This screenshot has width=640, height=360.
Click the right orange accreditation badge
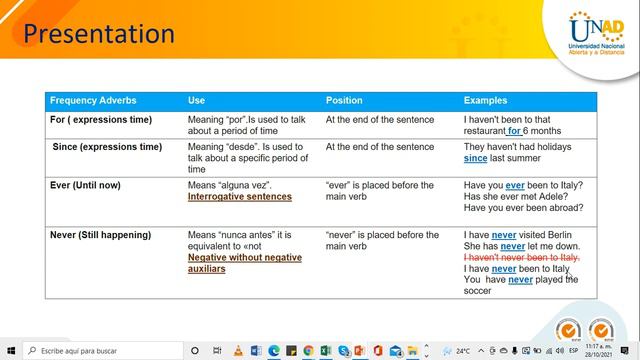pos(601,329)
